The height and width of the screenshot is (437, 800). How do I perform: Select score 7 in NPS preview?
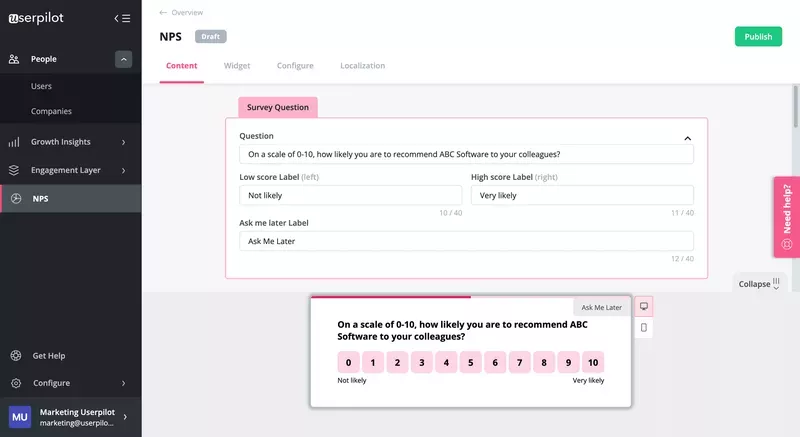(x=519, y=363)
